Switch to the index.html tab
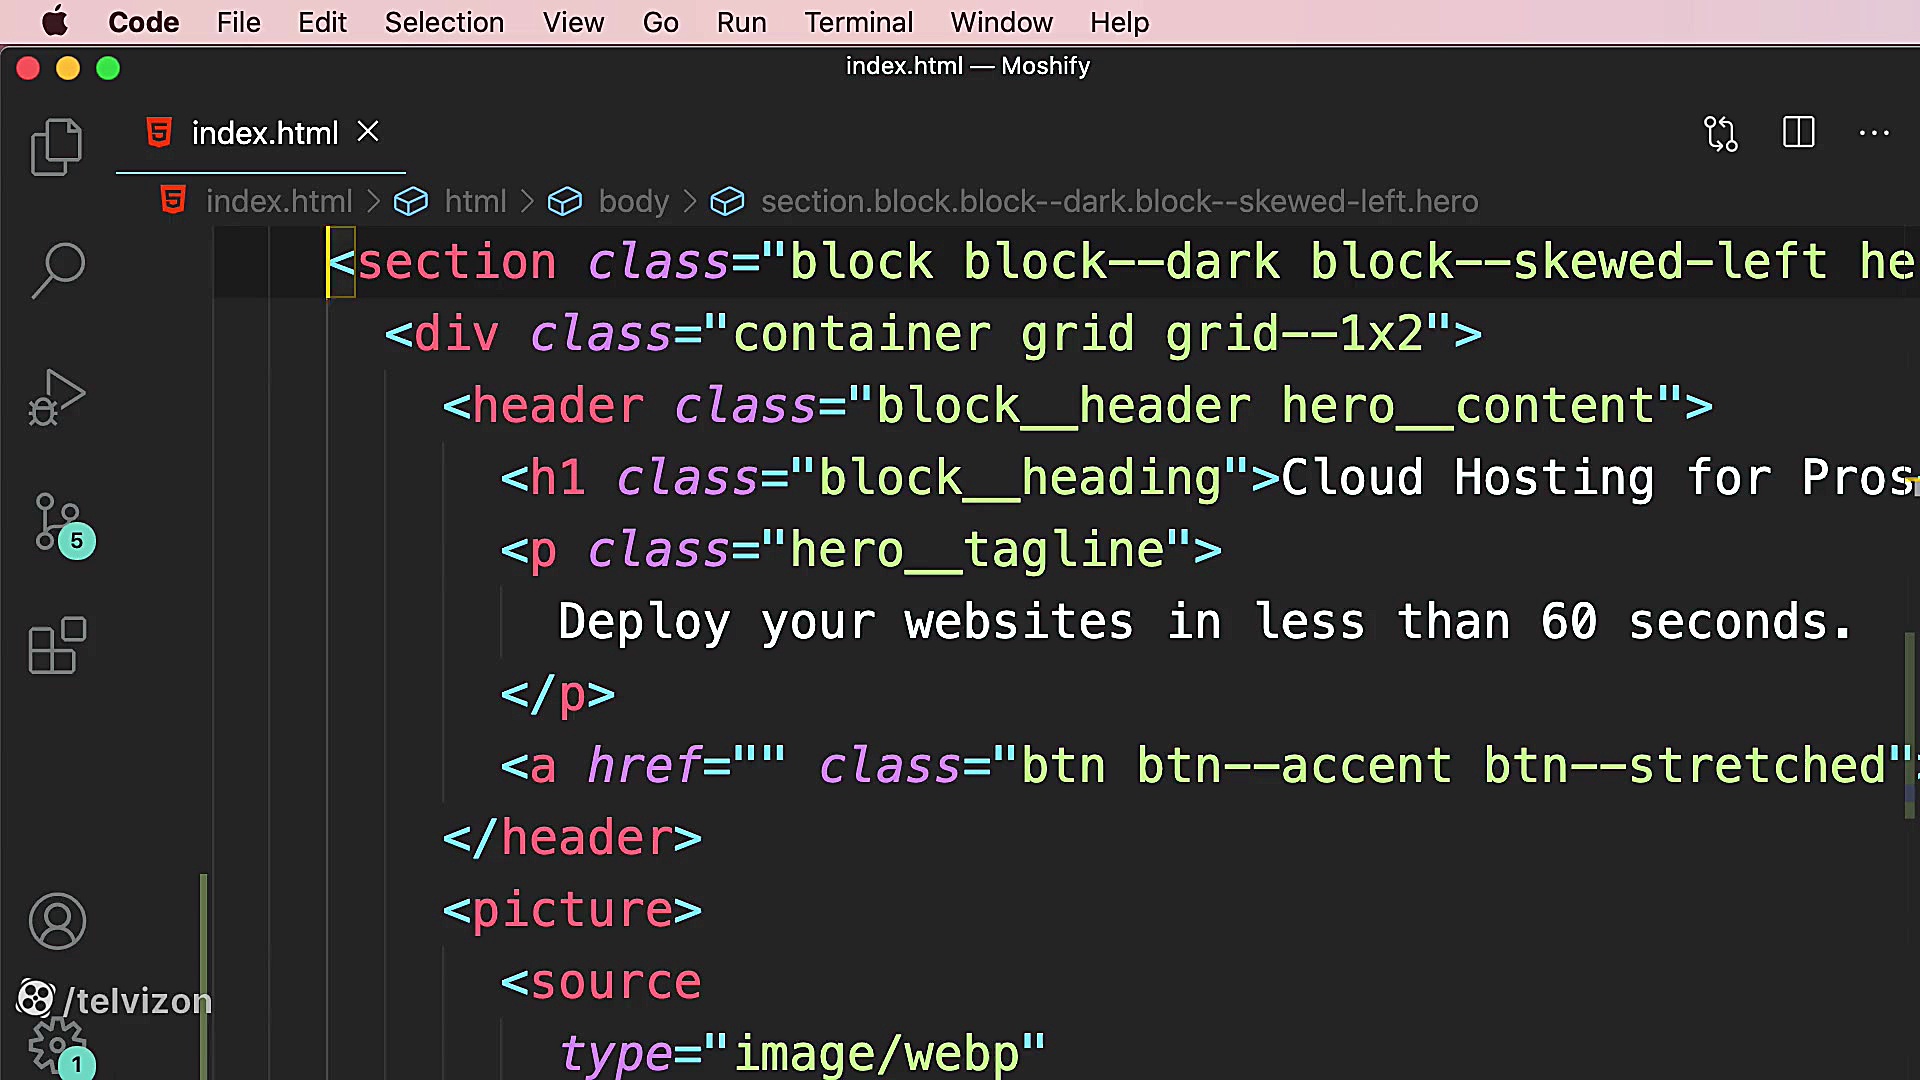The image size is (1920, 1080). click(x=265, y=132)
